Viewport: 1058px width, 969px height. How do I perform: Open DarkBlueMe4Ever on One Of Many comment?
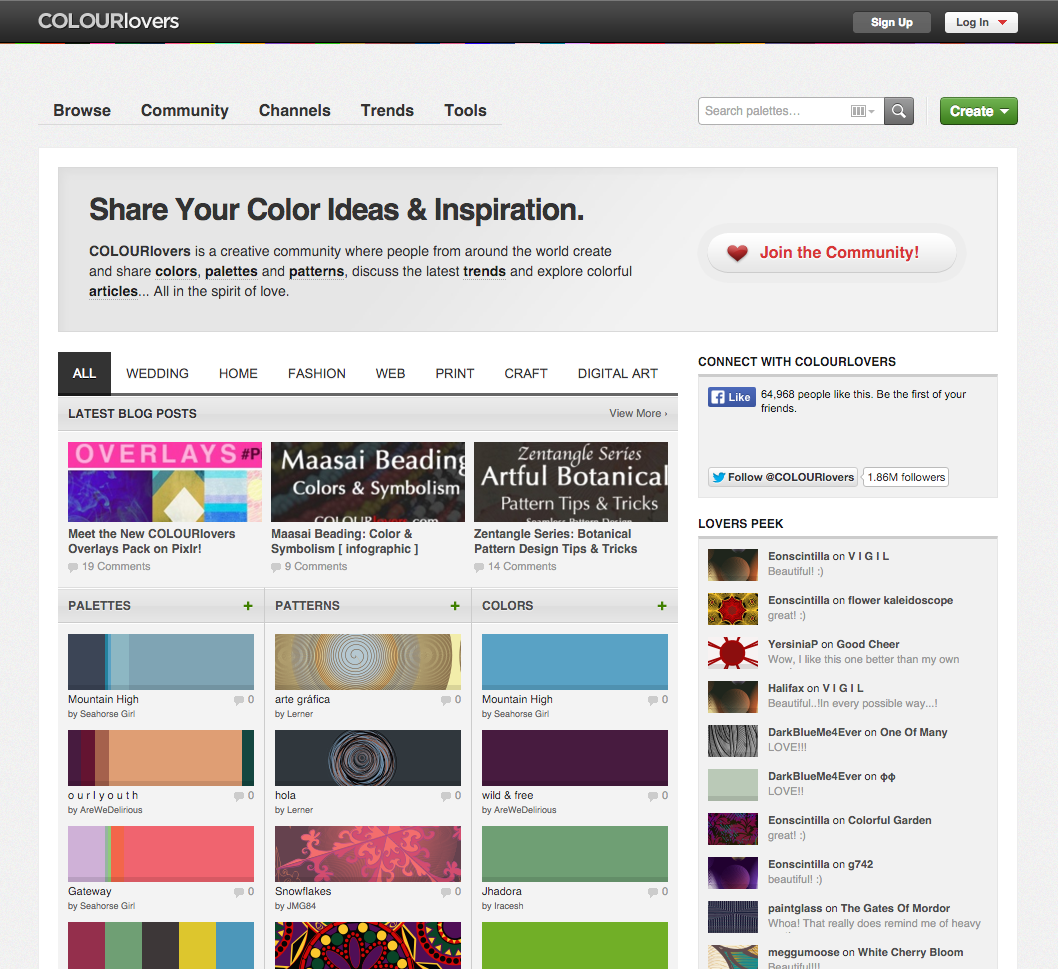(858, 732)
